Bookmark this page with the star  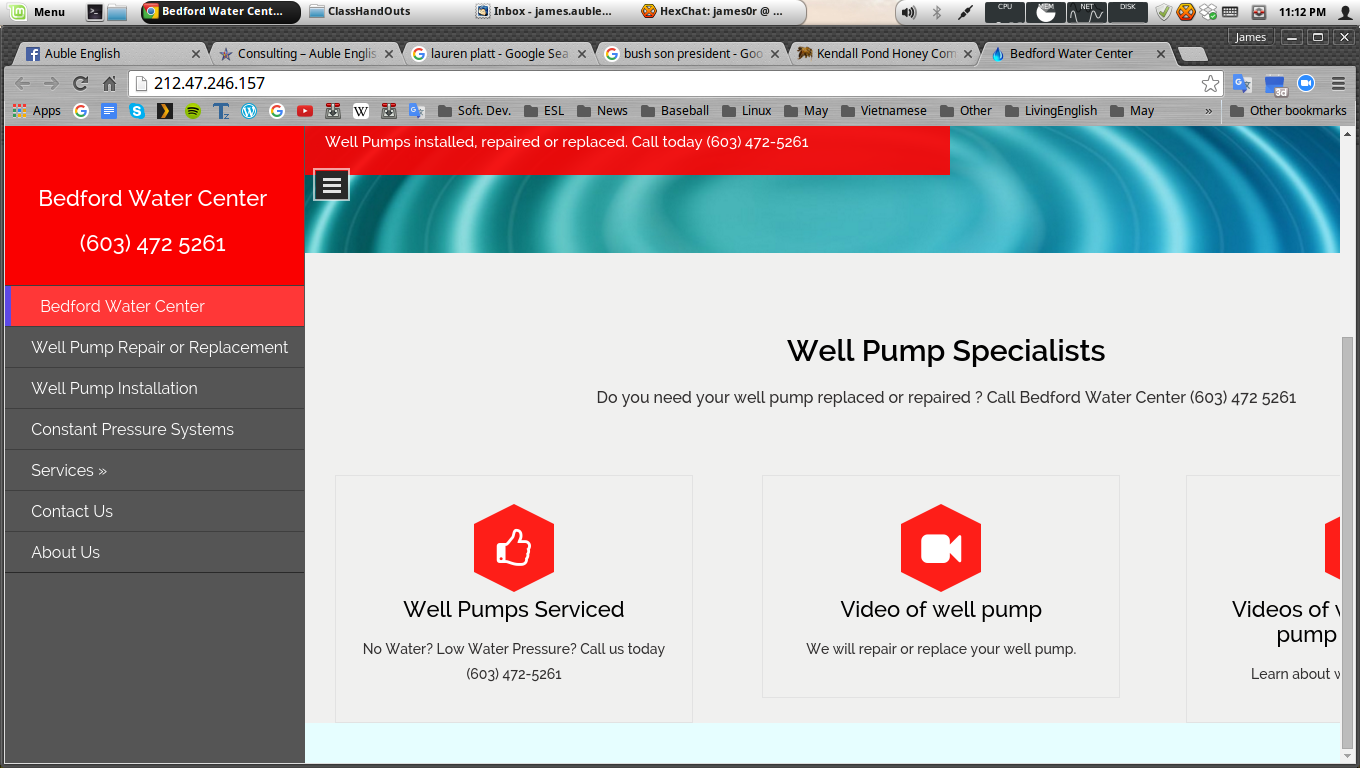[1210, 83]
